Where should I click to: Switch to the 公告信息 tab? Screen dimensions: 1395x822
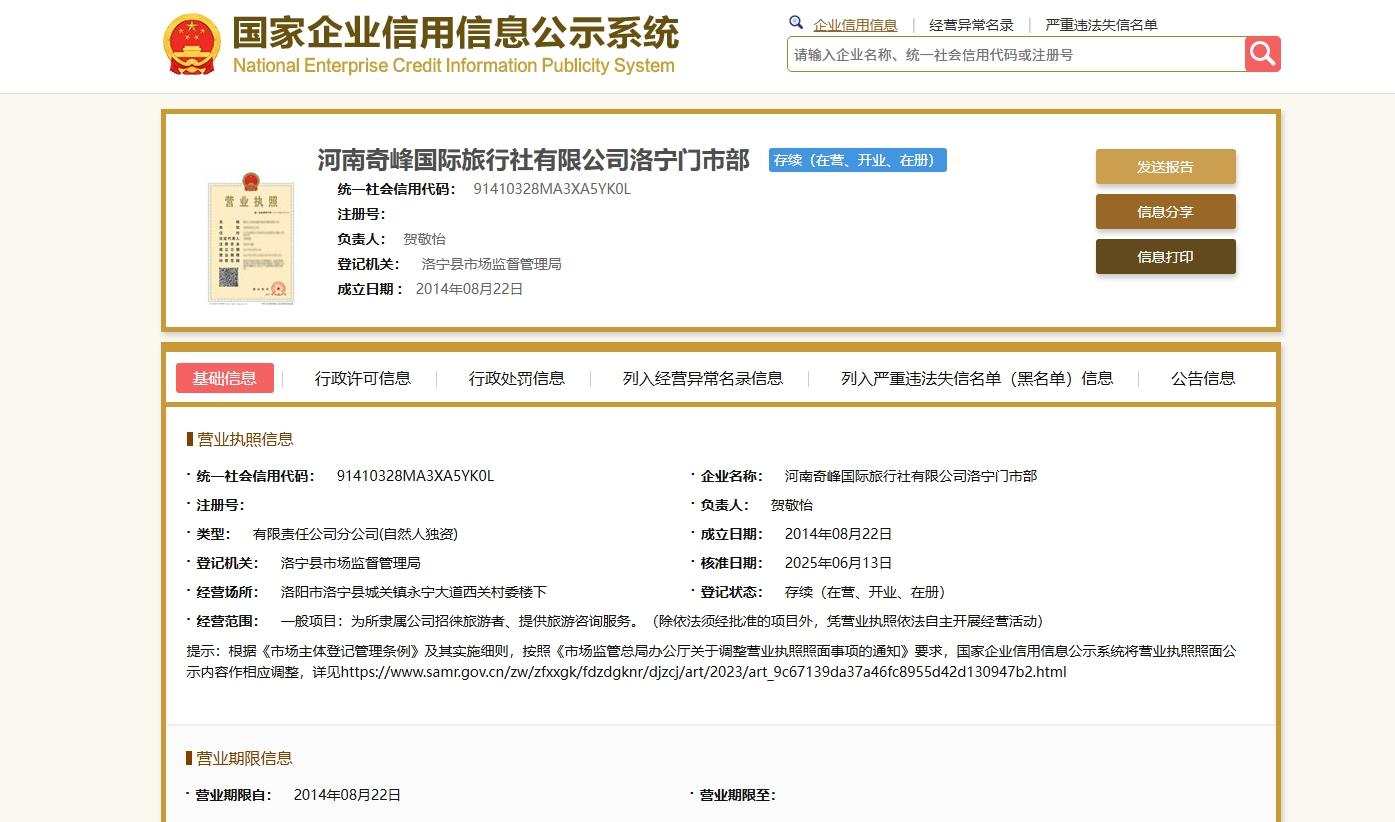click(x=1203, y=378)
